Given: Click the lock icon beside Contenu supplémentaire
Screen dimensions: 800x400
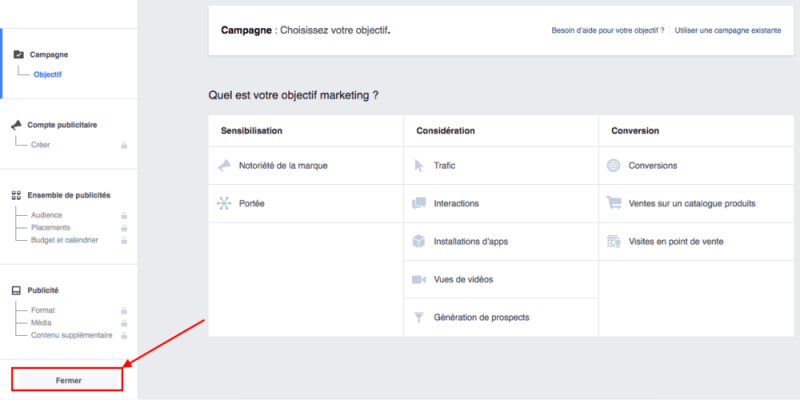Looking at the screenshot, I should pos(123,336).
